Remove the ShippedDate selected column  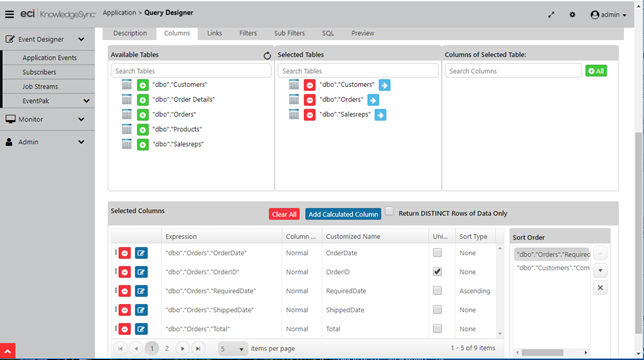tap(125, 310)
